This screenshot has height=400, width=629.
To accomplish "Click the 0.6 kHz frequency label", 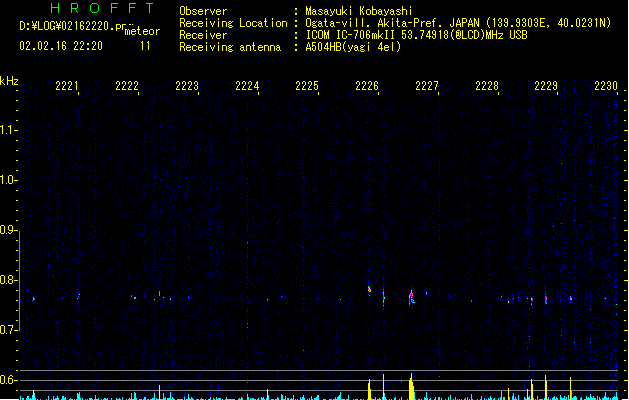I will (8, 380).
